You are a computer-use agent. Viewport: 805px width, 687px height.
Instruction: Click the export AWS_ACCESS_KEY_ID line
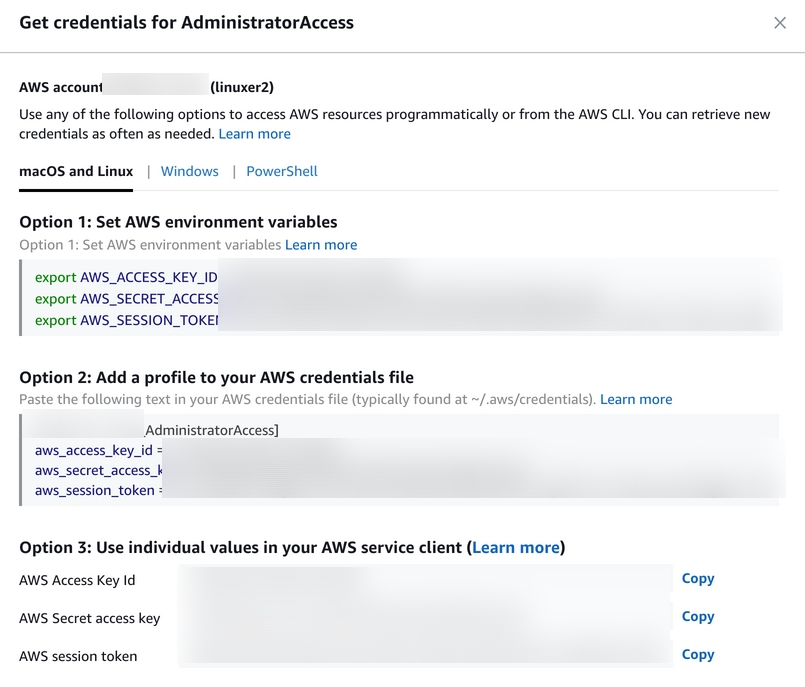(x=126, y=277)
